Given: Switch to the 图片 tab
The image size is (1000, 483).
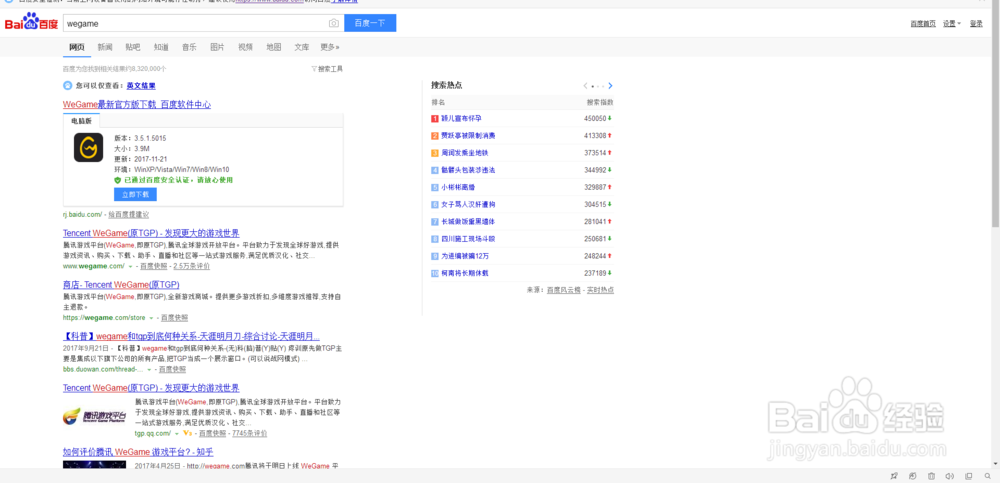Looking at the screenshot, I should [x=217, y=47].
